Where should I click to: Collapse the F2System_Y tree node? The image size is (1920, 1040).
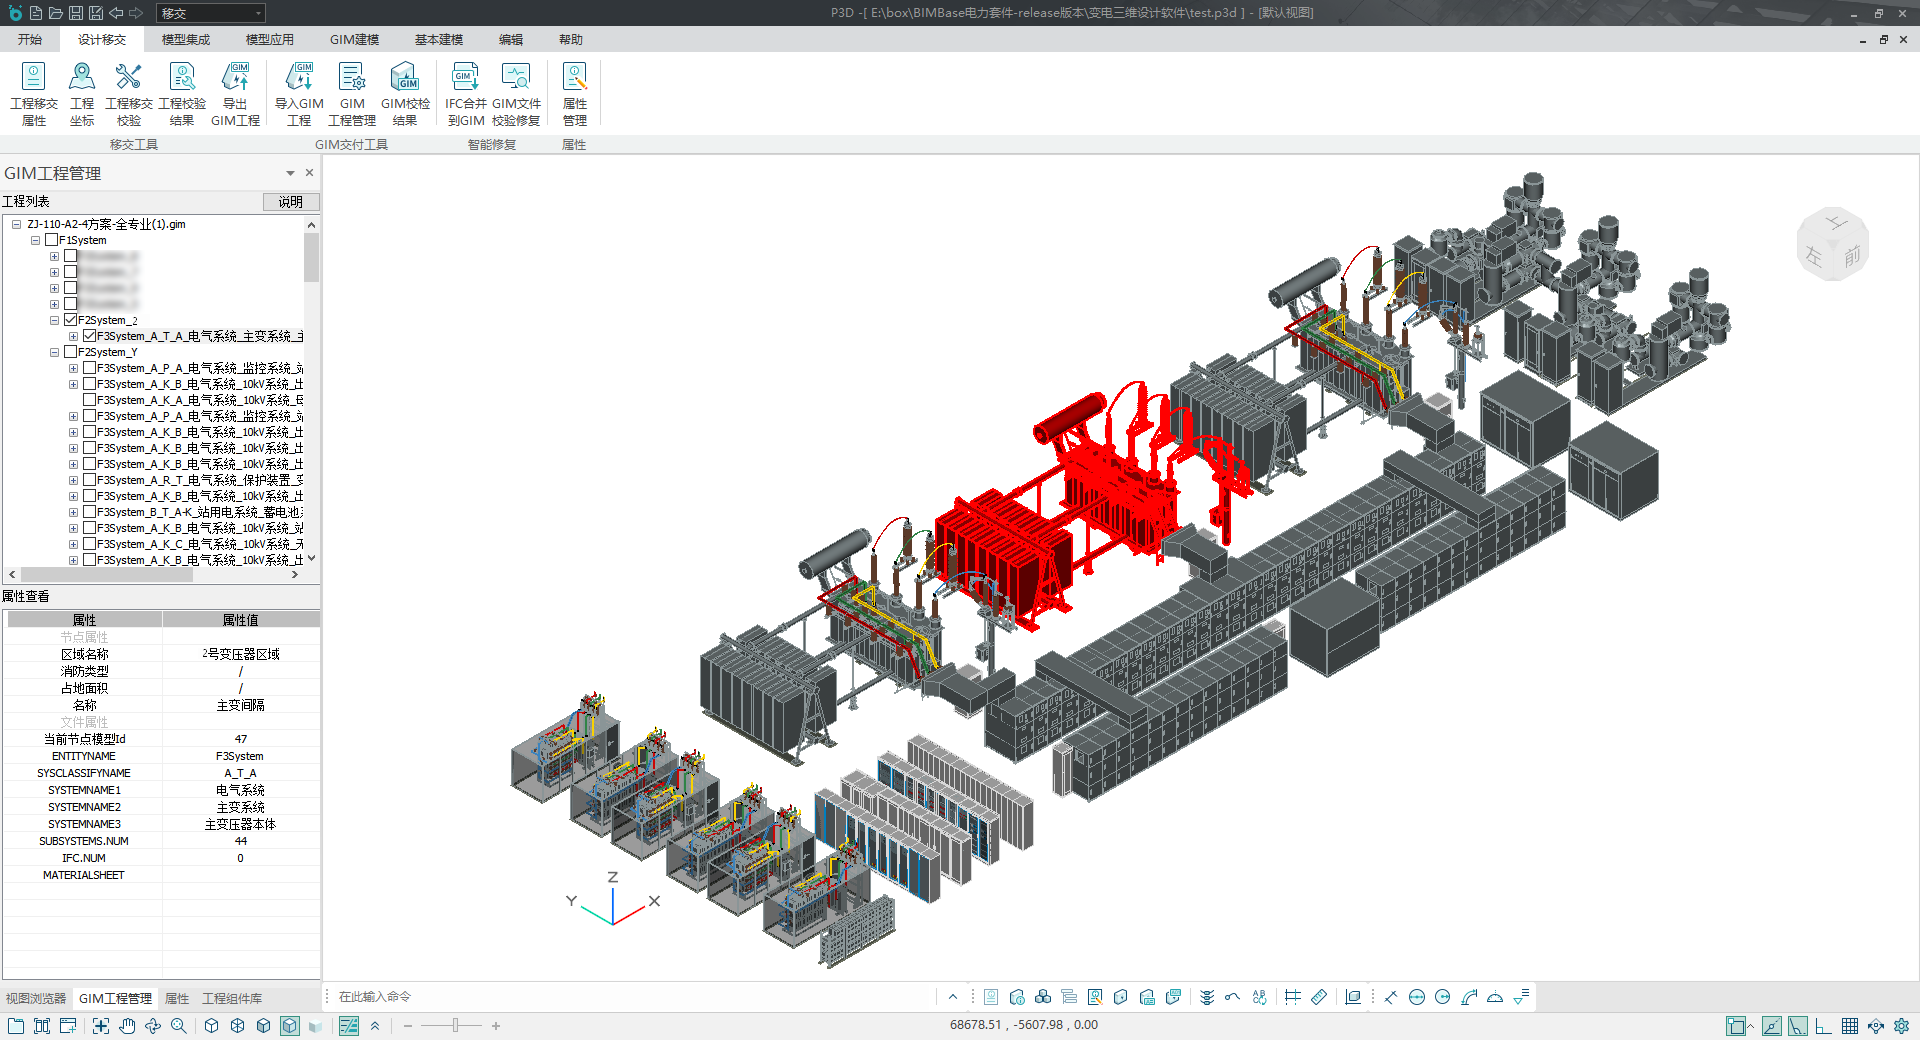click(x=55, y=352)
